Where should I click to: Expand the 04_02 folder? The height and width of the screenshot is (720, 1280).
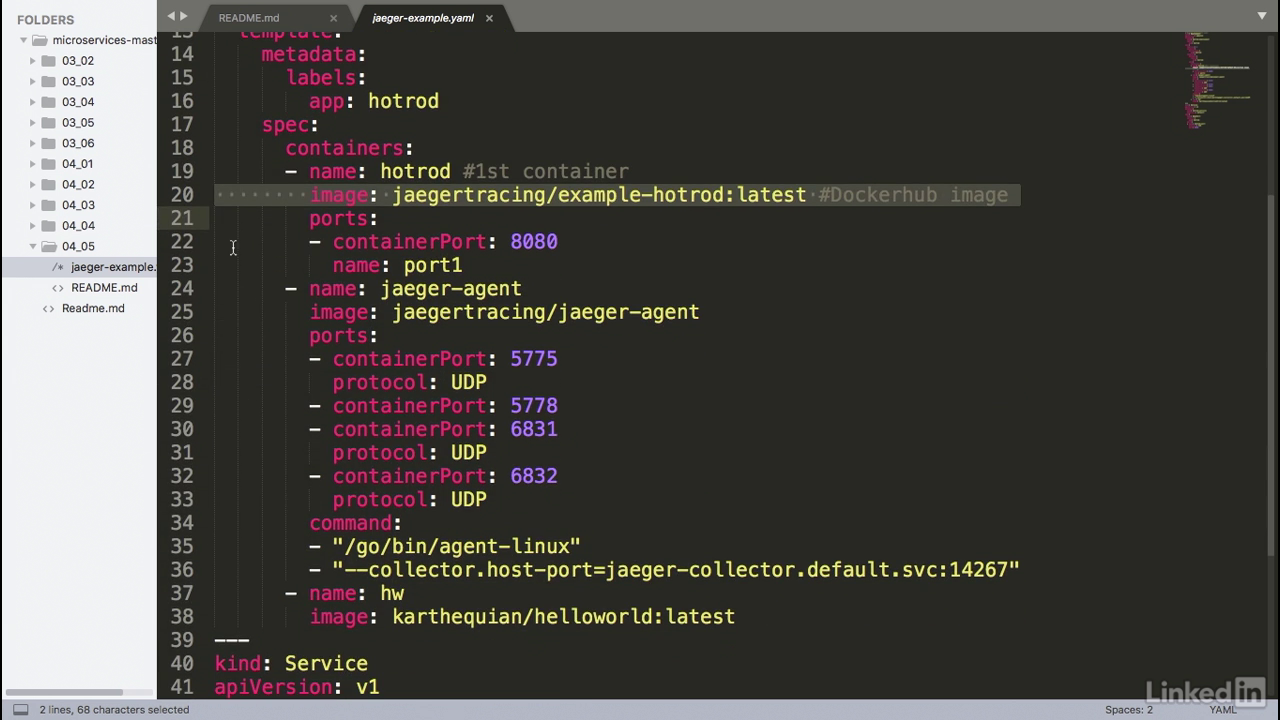(x=32, y=184)
